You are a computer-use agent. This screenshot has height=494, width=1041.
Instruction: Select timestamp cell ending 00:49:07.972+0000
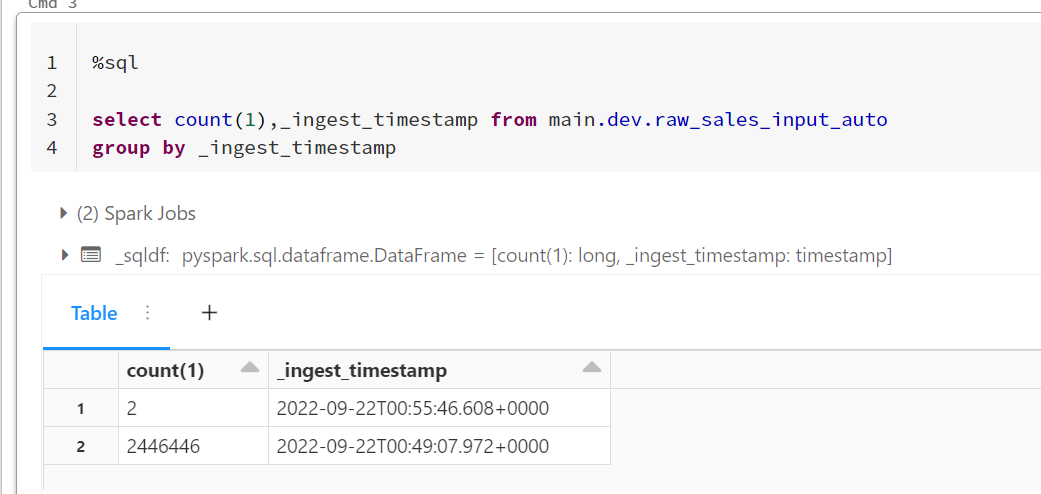point(412,446)
